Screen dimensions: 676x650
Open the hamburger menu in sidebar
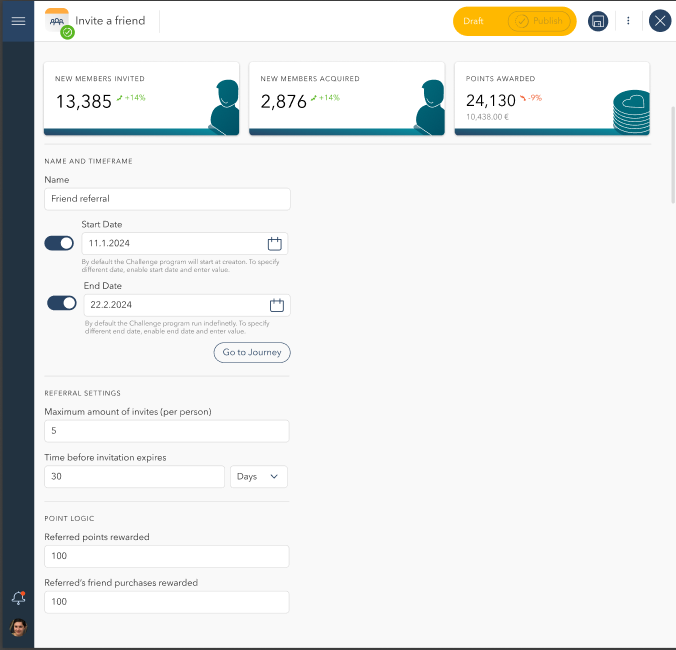18,21
